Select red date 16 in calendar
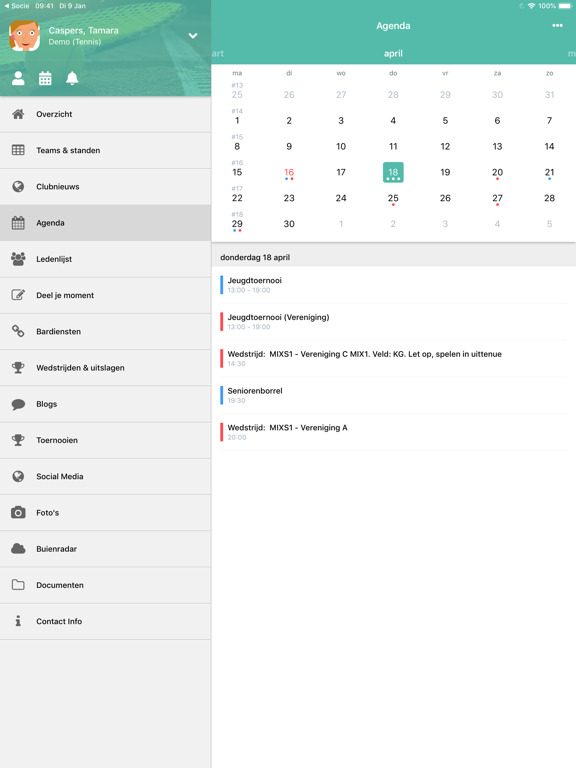 (x=289, y=172)
